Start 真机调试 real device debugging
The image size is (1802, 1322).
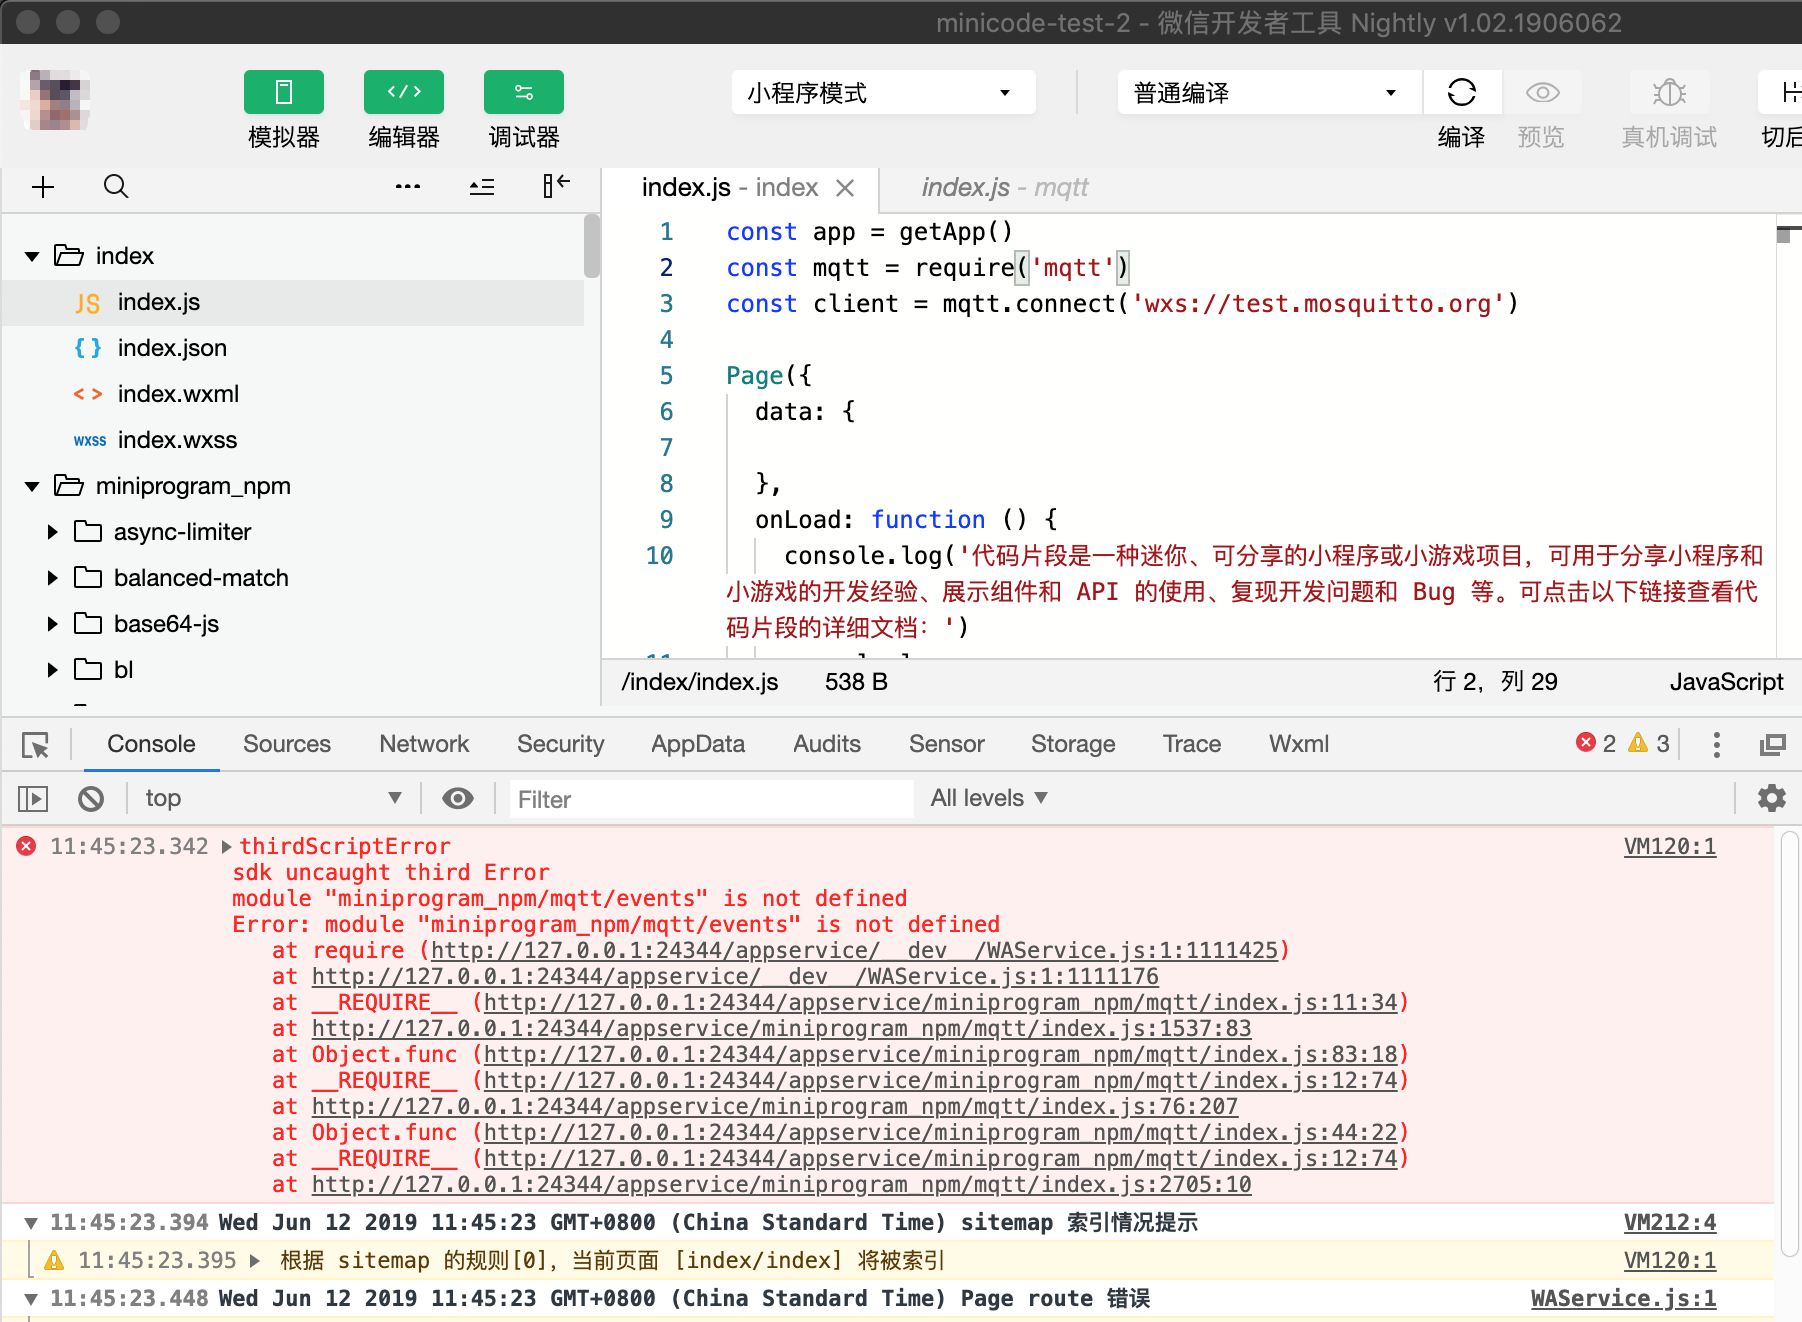click(1668, 92)
